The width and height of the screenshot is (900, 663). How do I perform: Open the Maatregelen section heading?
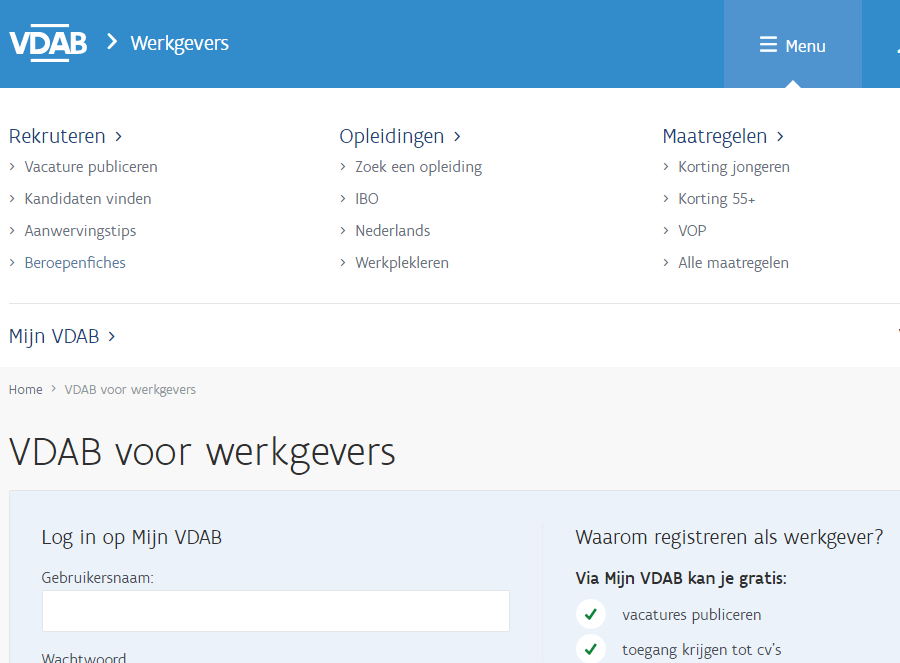click(x=715, y=137)
